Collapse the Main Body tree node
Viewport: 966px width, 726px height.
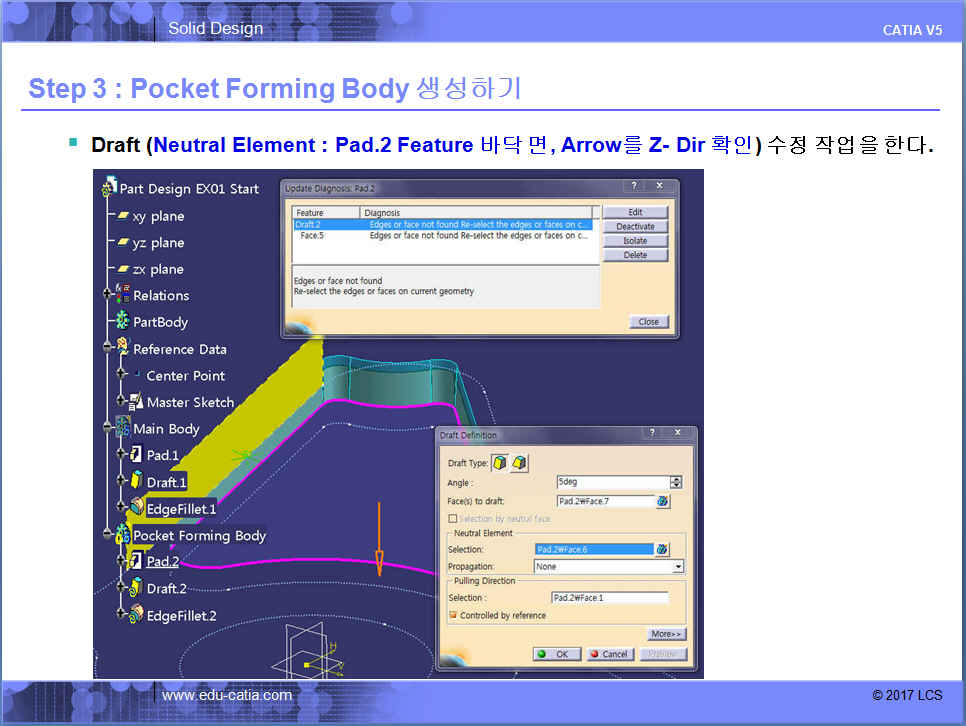pyautogui.click(x=108, y=429)
